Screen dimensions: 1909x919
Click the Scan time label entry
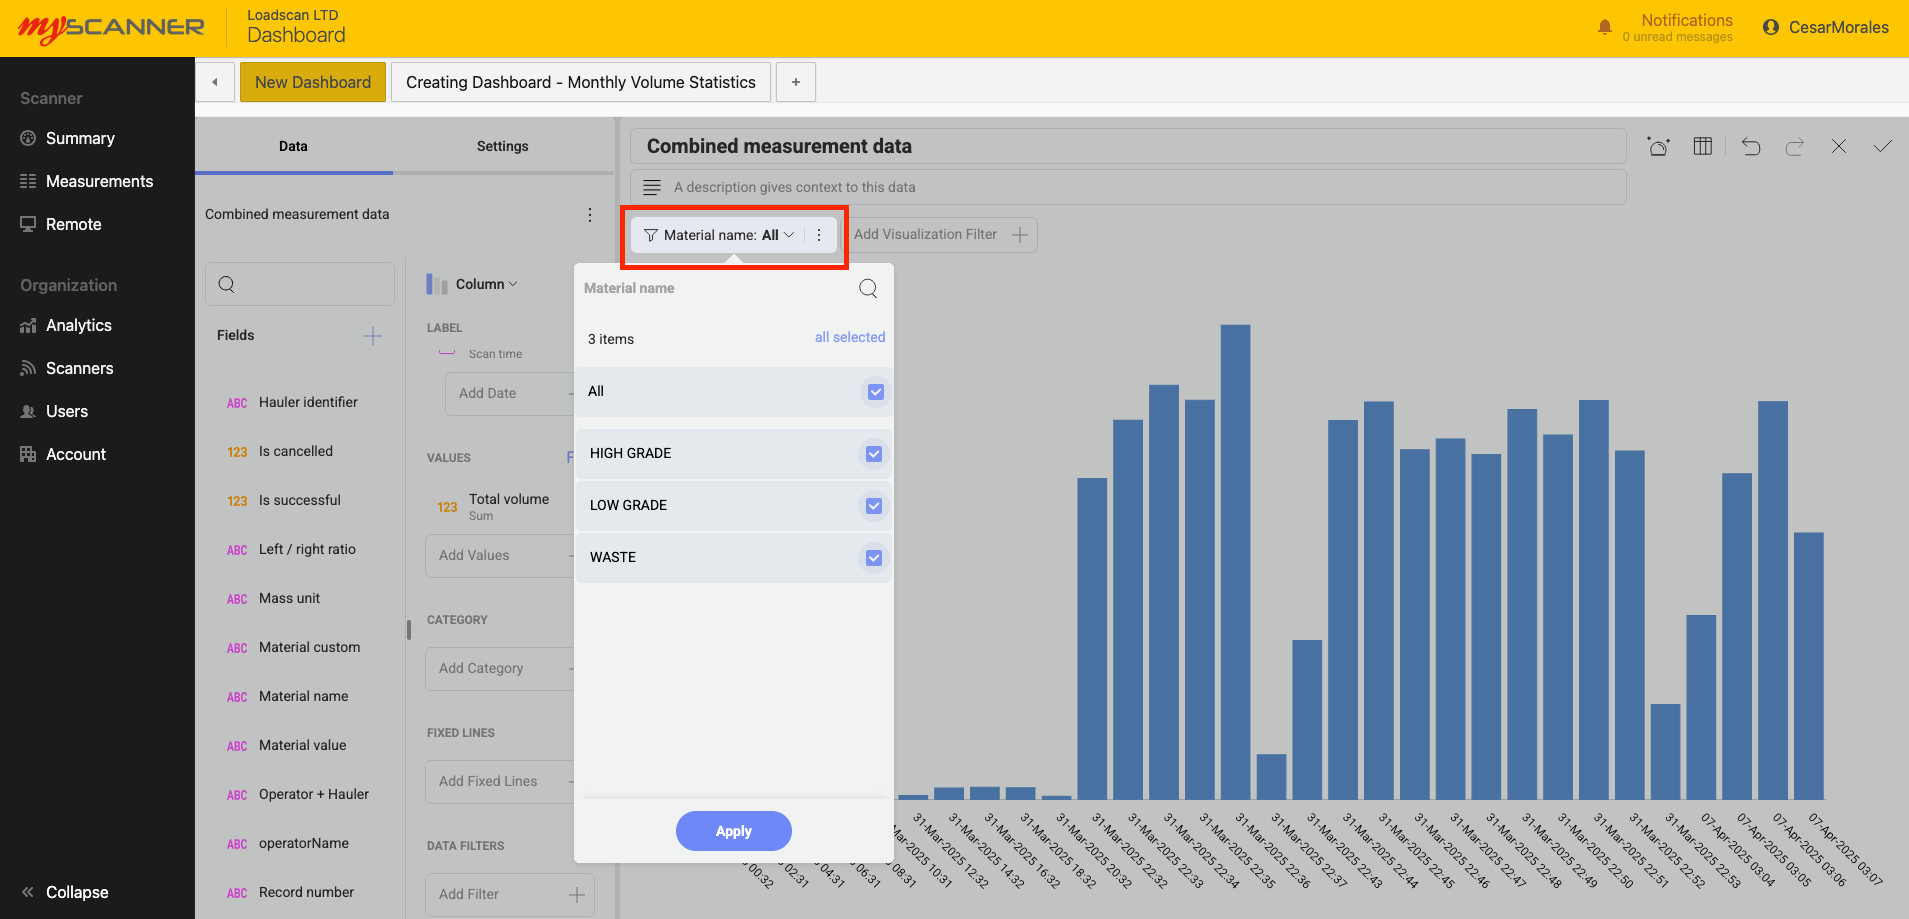pos(495,354)
